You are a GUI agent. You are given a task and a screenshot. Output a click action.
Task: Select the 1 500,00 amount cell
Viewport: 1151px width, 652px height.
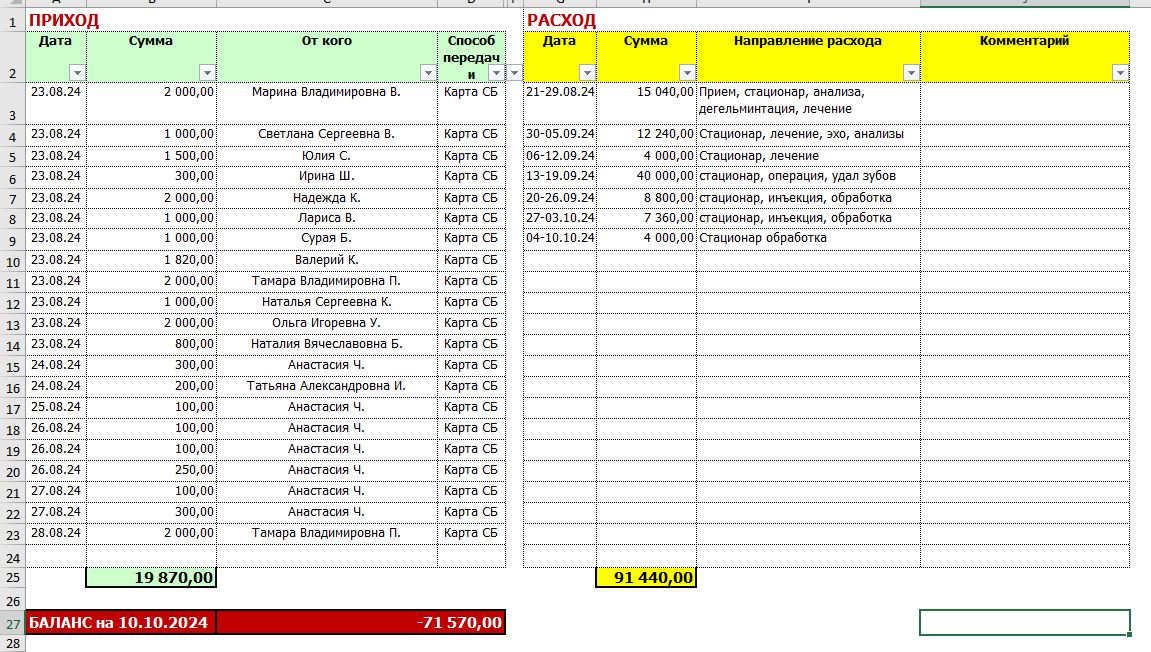point(151,156)
